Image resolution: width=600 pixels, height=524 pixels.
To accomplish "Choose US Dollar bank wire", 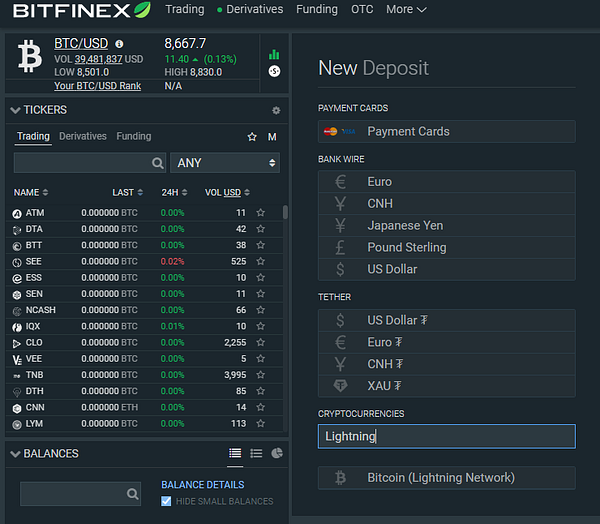I will [447, 269].
